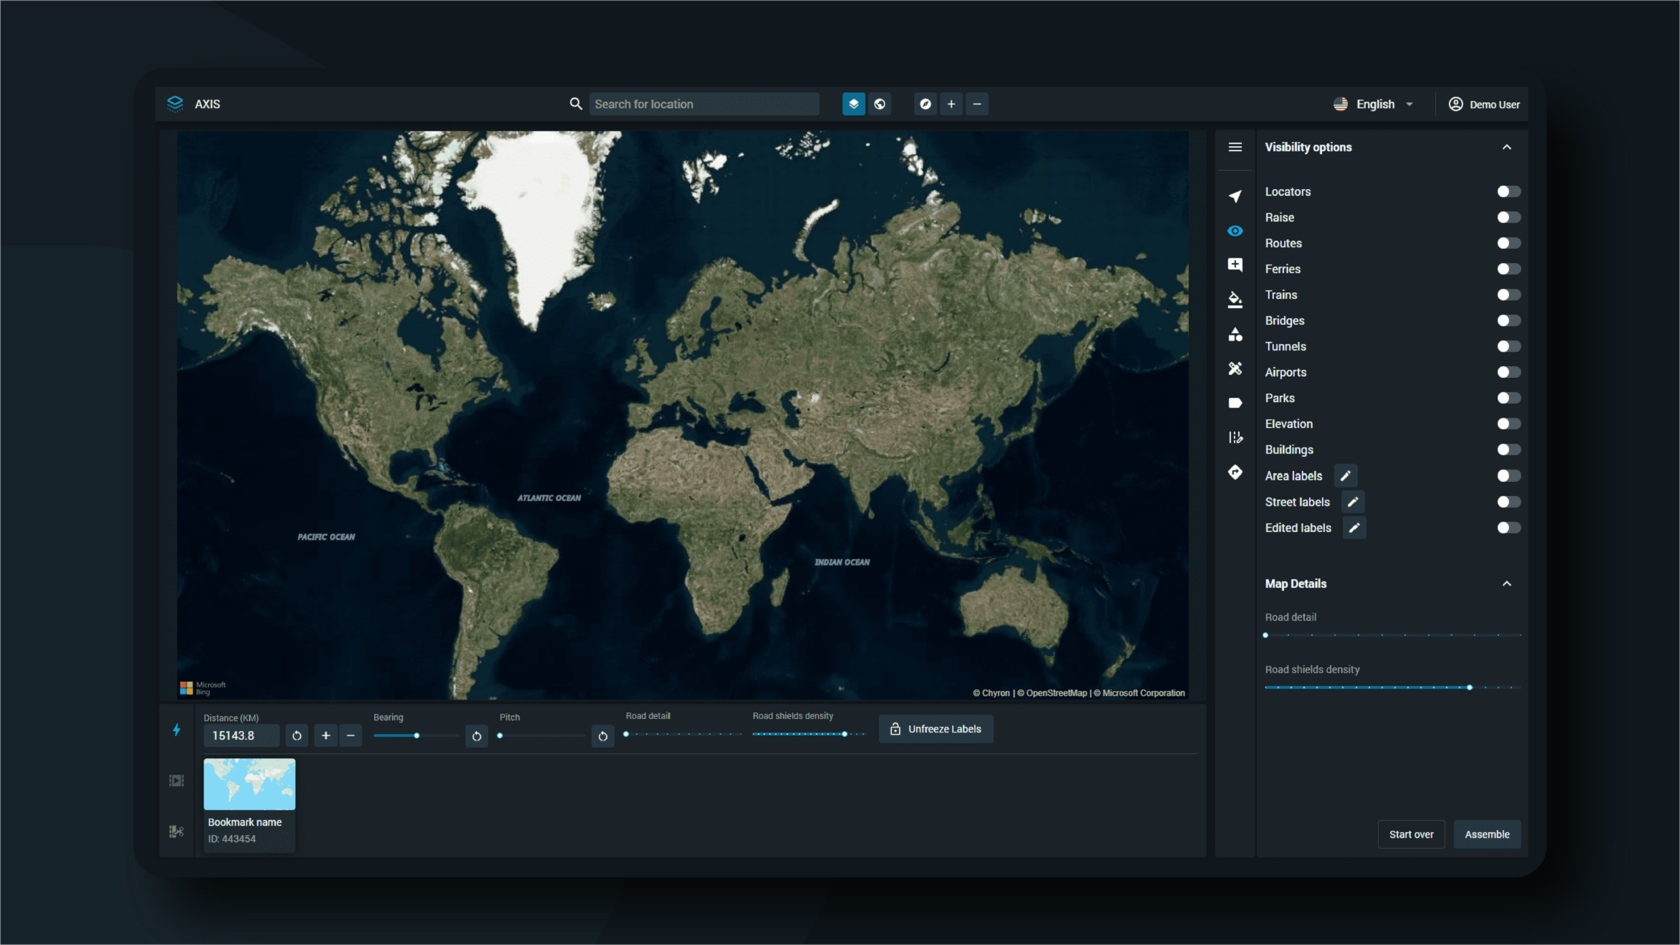The image size is (1680, 945).
Task: Reset the Bearing with its reset icon
Action: [x=477, y=736]
